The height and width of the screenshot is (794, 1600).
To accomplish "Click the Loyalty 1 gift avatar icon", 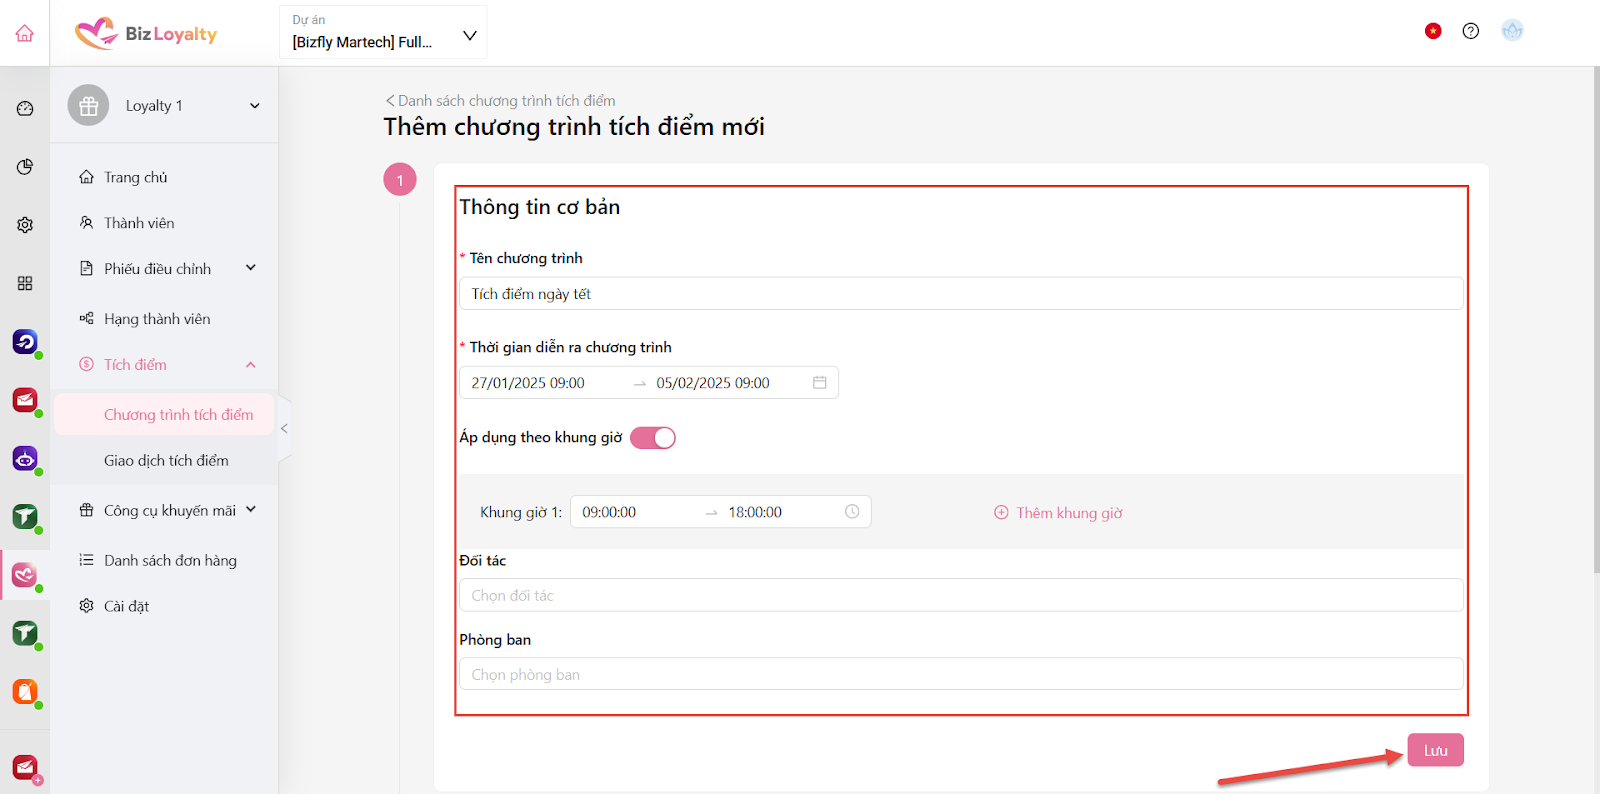I will [88, 105].
